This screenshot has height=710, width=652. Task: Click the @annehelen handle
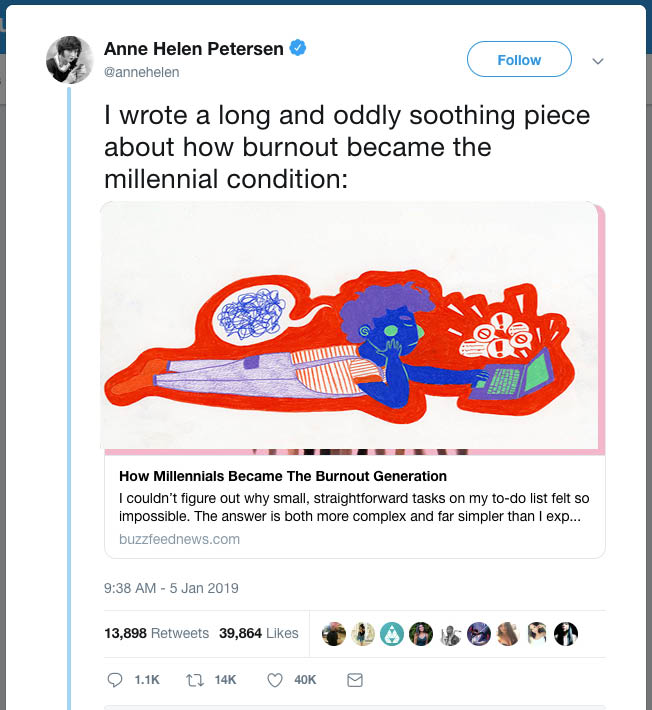pos(142,73)
